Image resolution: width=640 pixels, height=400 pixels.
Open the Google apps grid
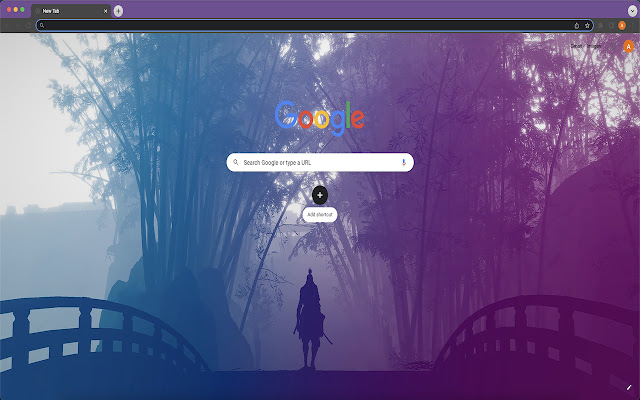(x=613, y=47)
